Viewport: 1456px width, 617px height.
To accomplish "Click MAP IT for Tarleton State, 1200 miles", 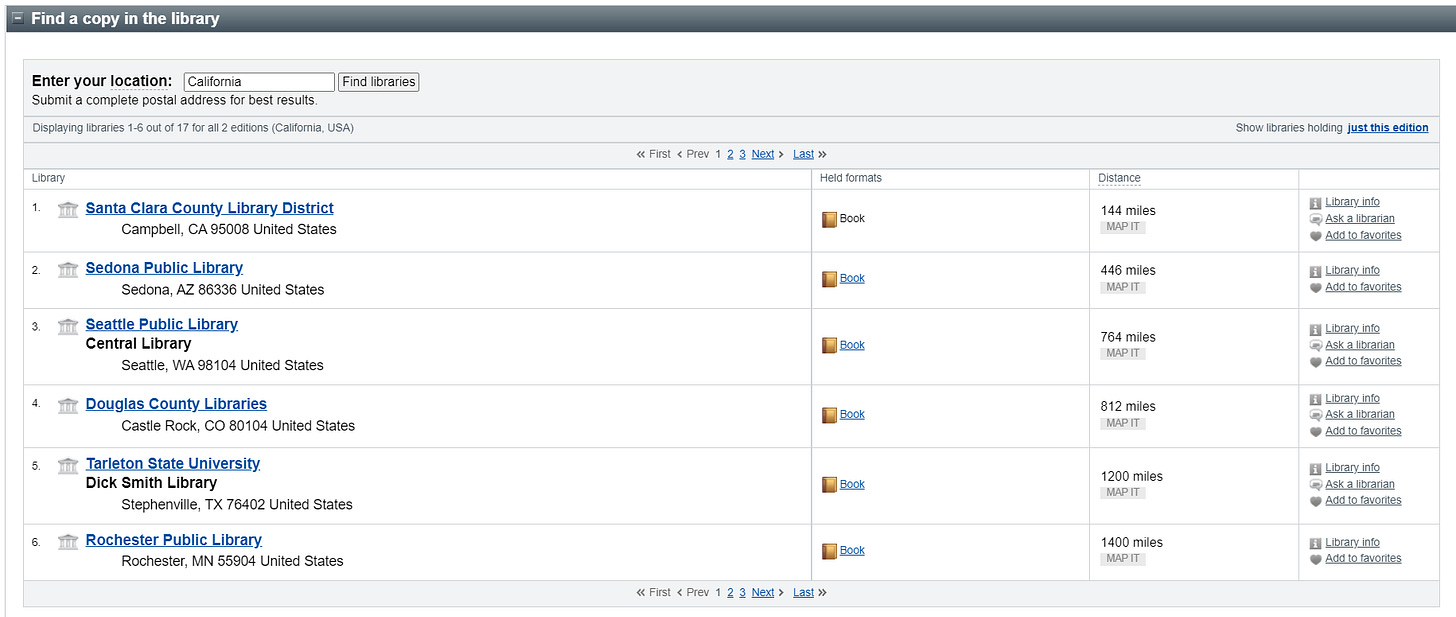I will [x=1122, y=492].
